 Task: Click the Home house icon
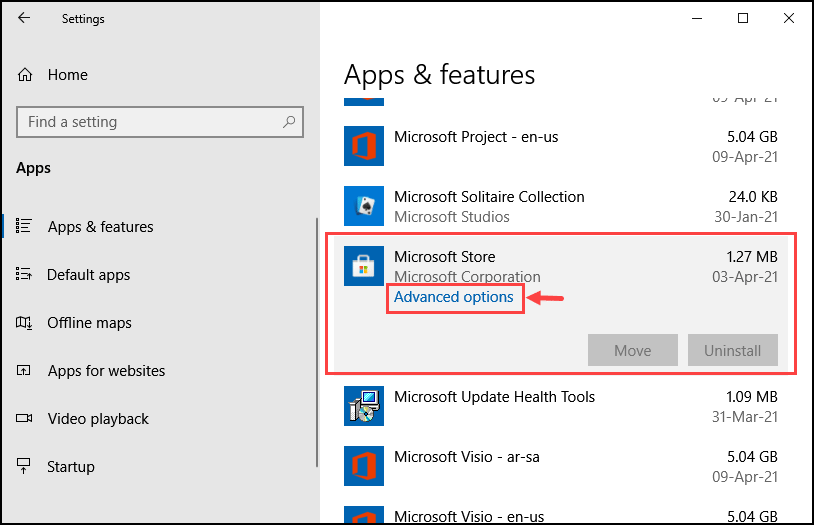25,75
